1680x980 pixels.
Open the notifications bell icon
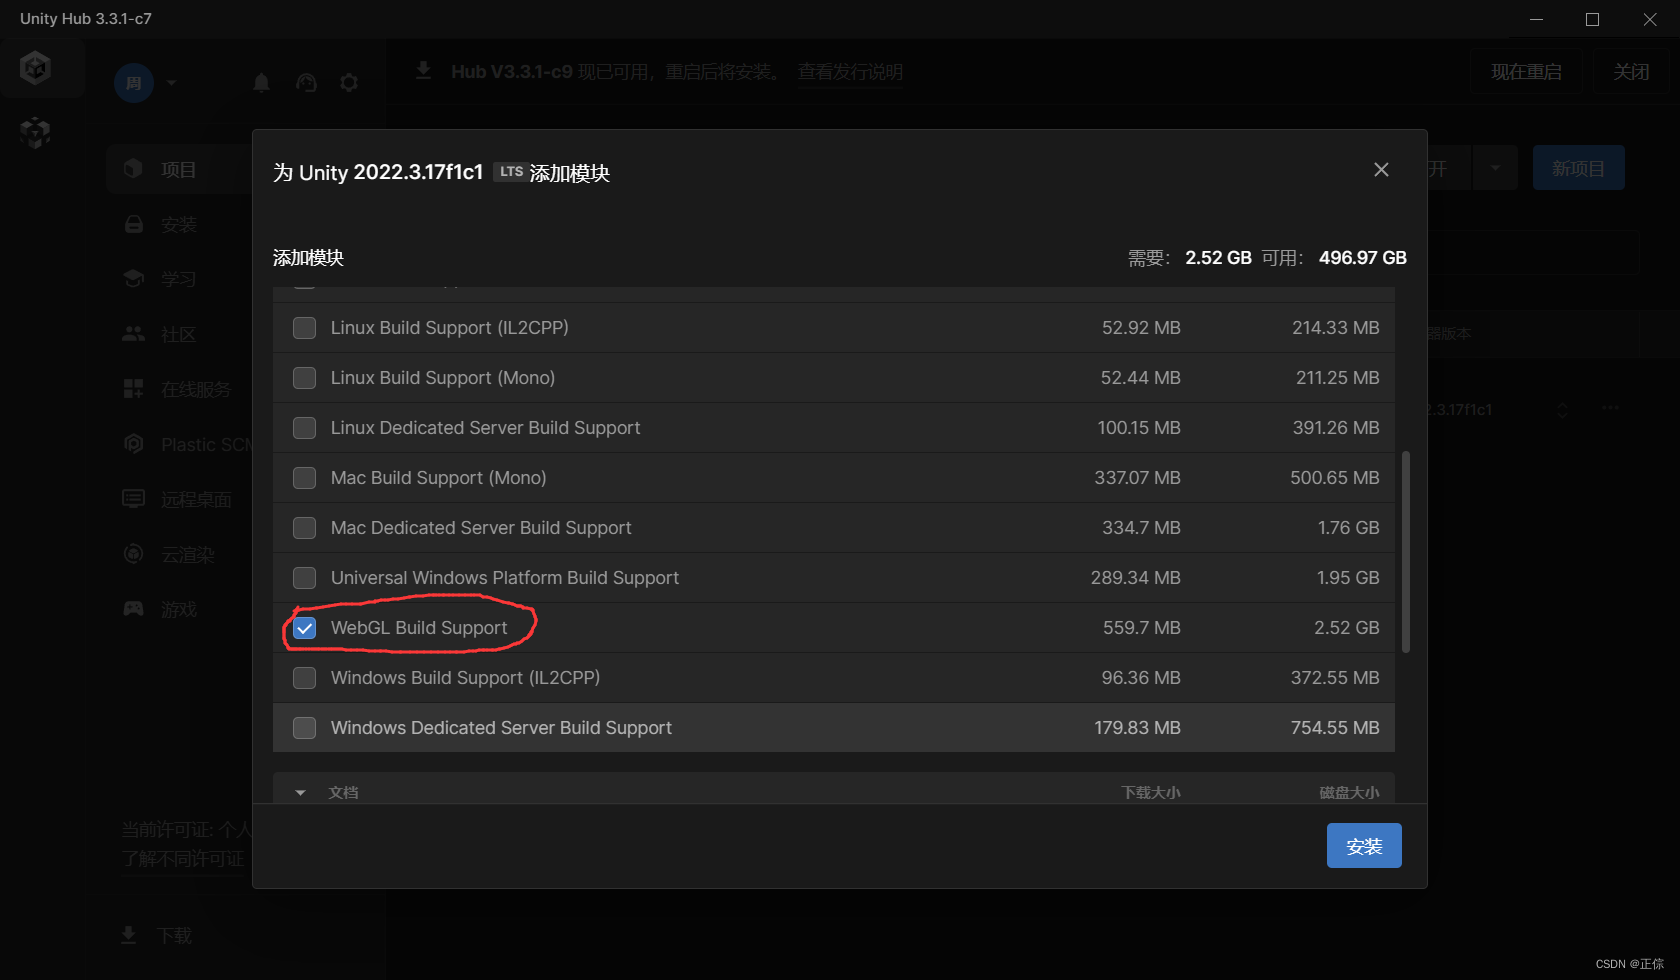(262, 83)
